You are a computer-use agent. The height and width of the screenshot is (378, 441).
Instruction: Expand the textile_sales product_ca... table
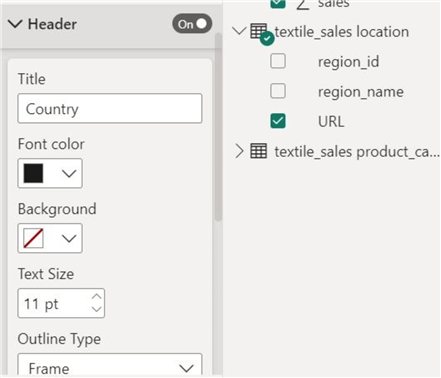(239, 151)
